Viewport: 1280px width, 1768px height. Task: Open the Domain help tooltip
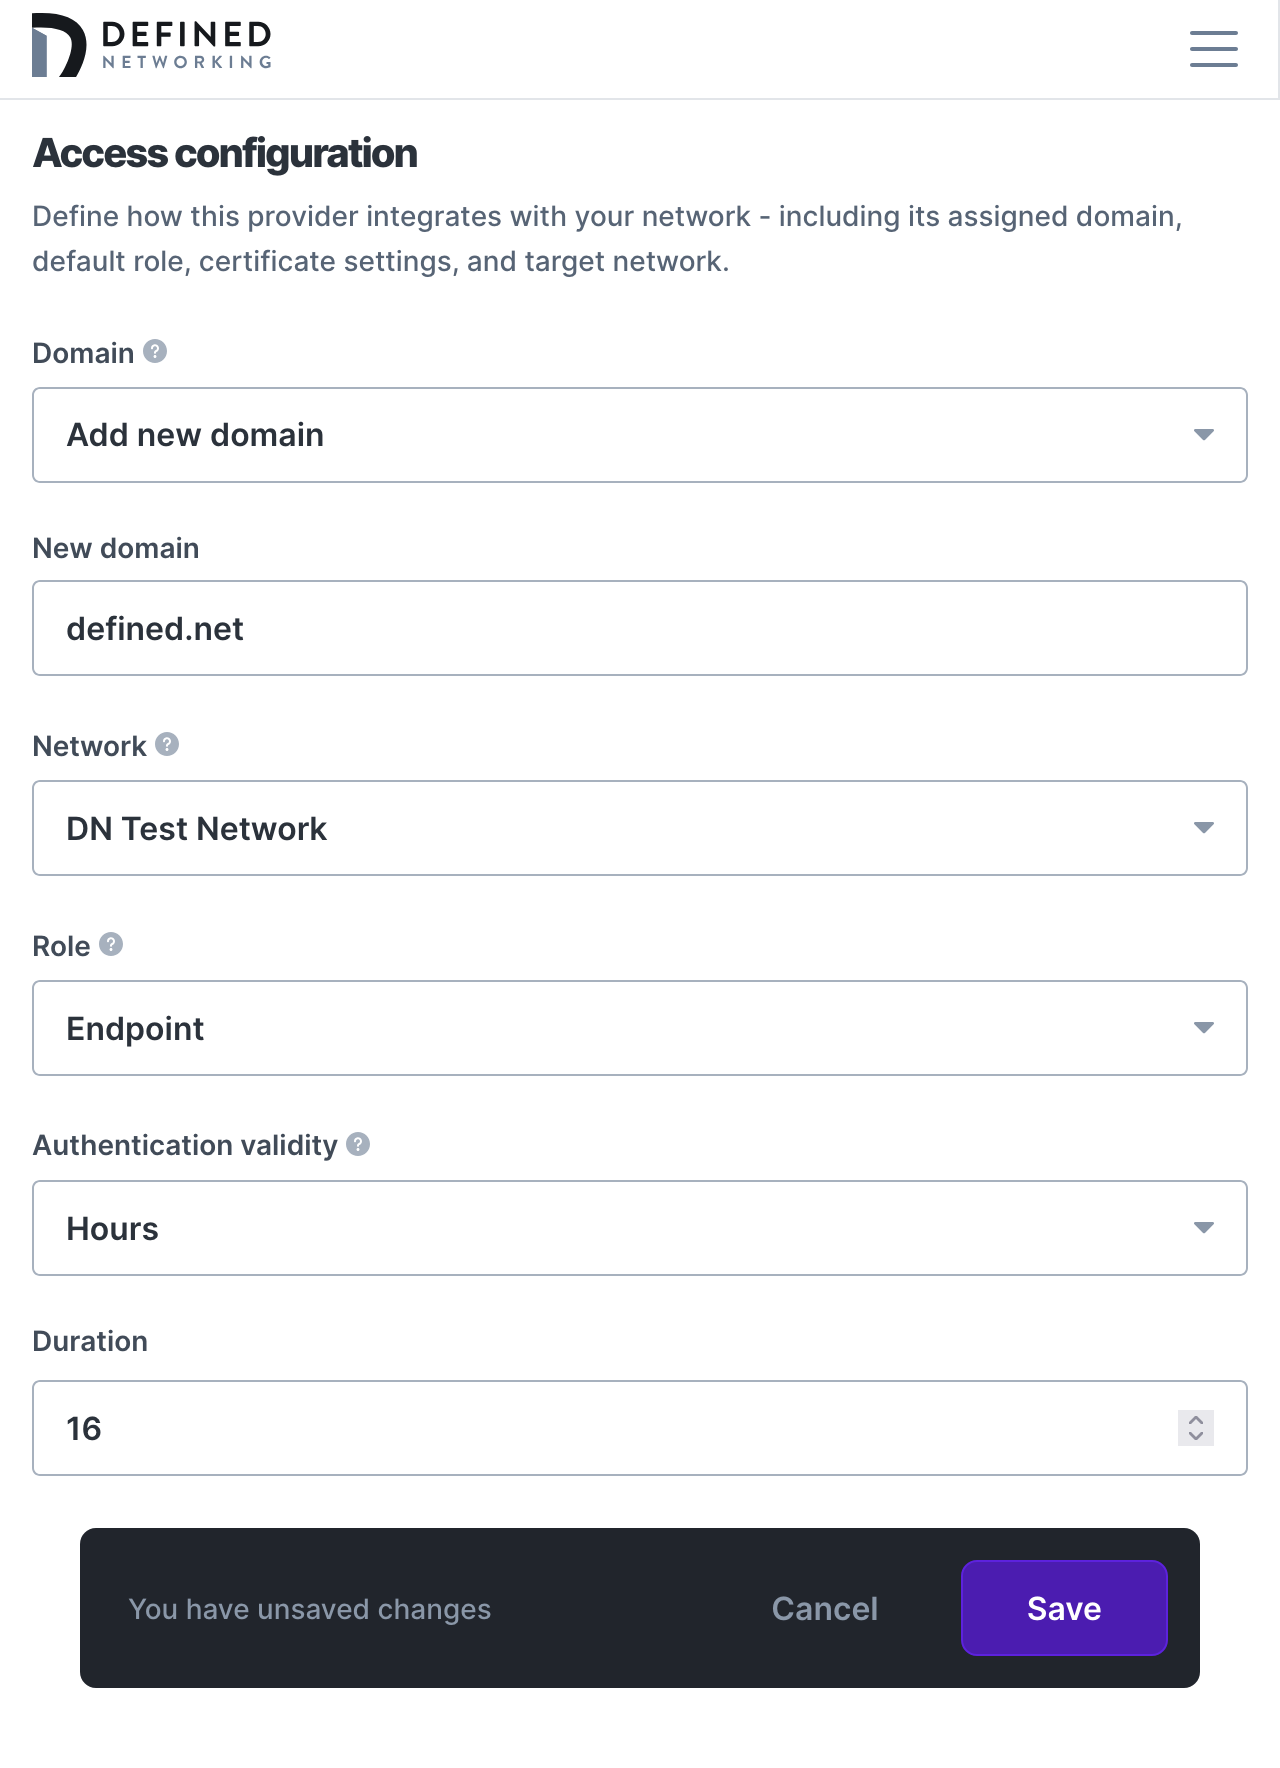click(155, 351)
